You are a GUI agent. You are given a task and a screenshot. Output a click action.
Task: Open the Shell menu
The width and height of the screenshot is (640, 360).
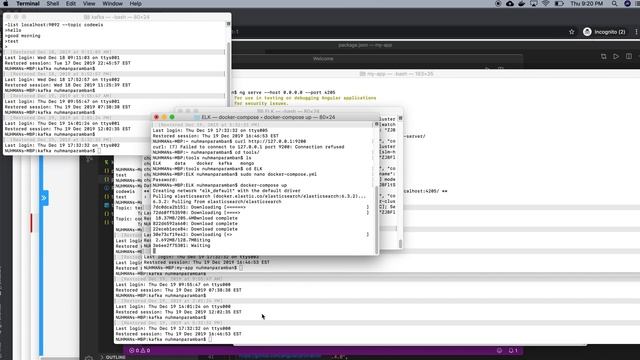pos(53,4)
